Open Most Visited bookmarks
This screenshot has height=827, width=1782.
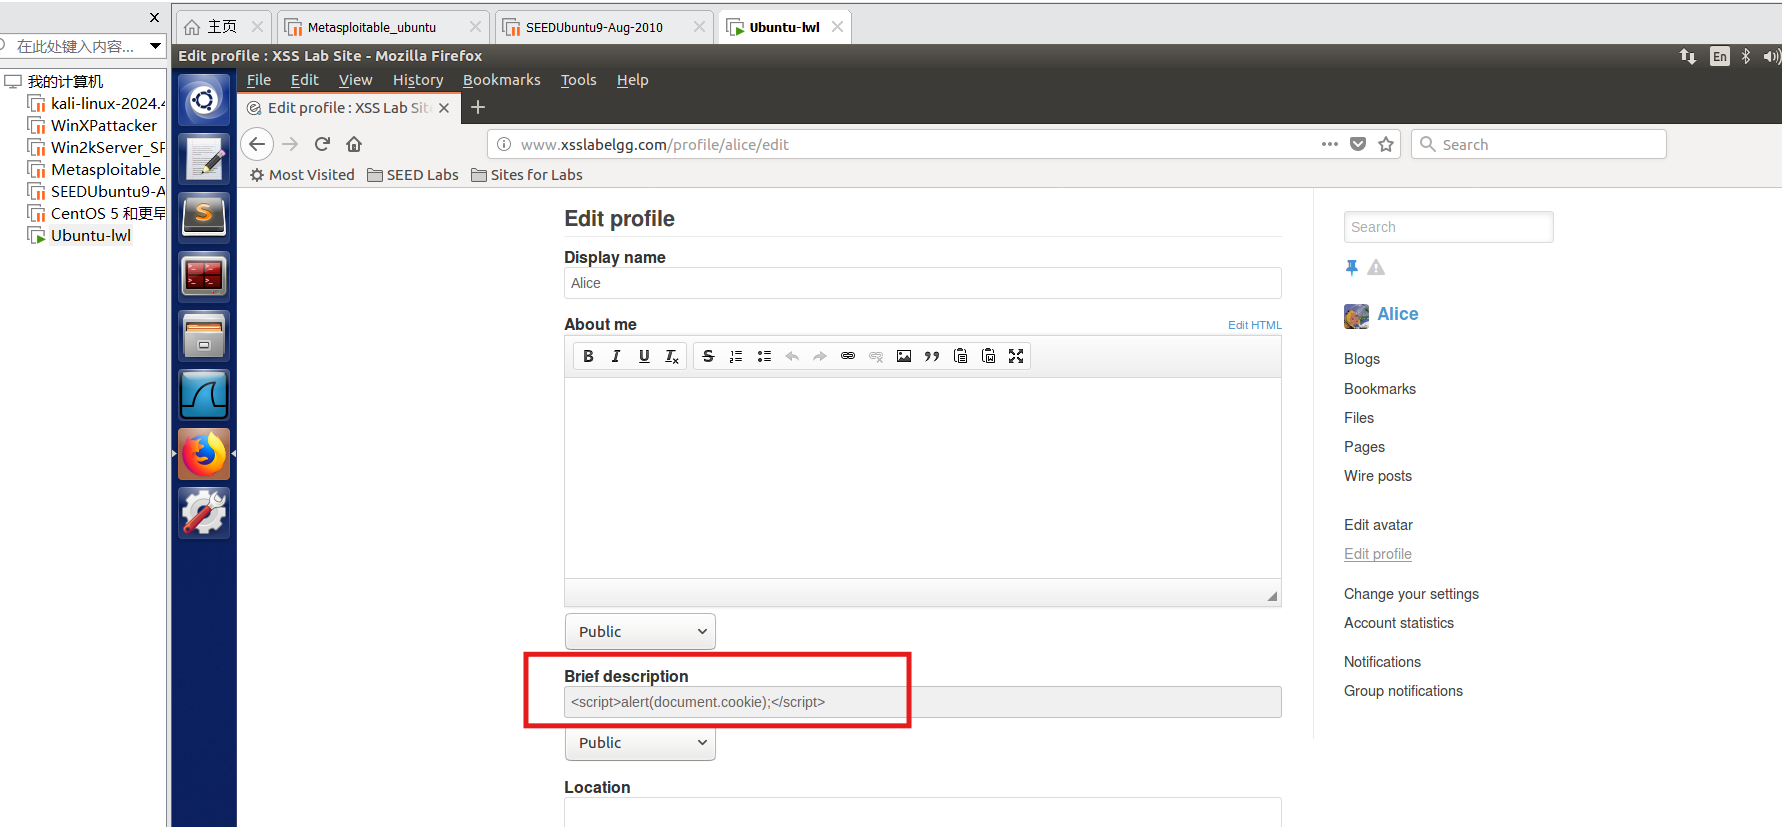[302, 175]
